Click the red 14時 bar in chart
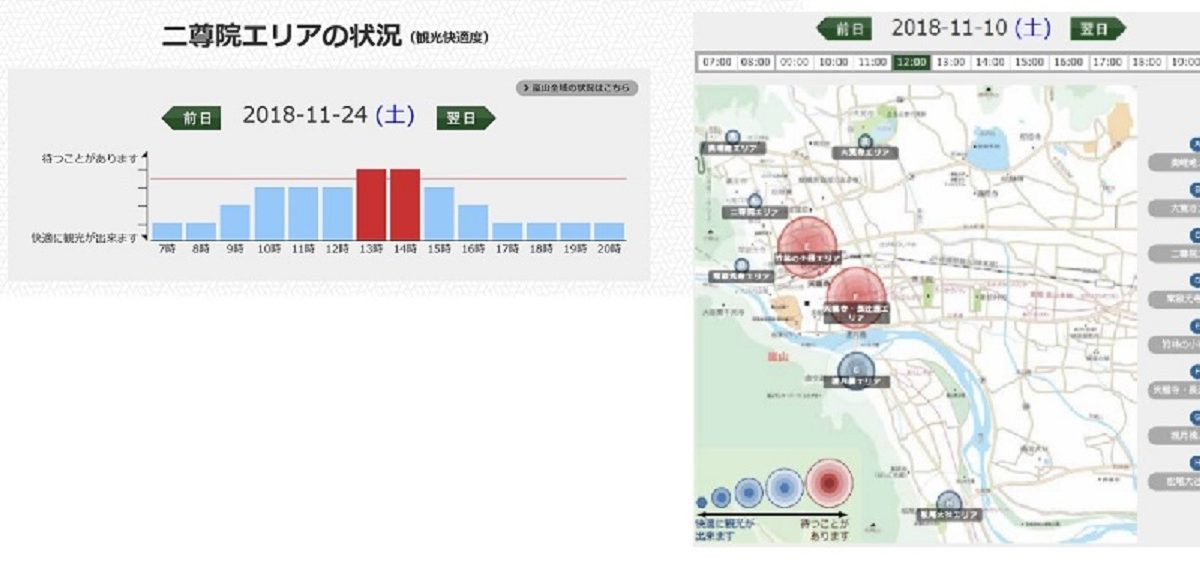The width and height of the screenshot is (1200, 586). pyautogui.click(x=405, y=204)
